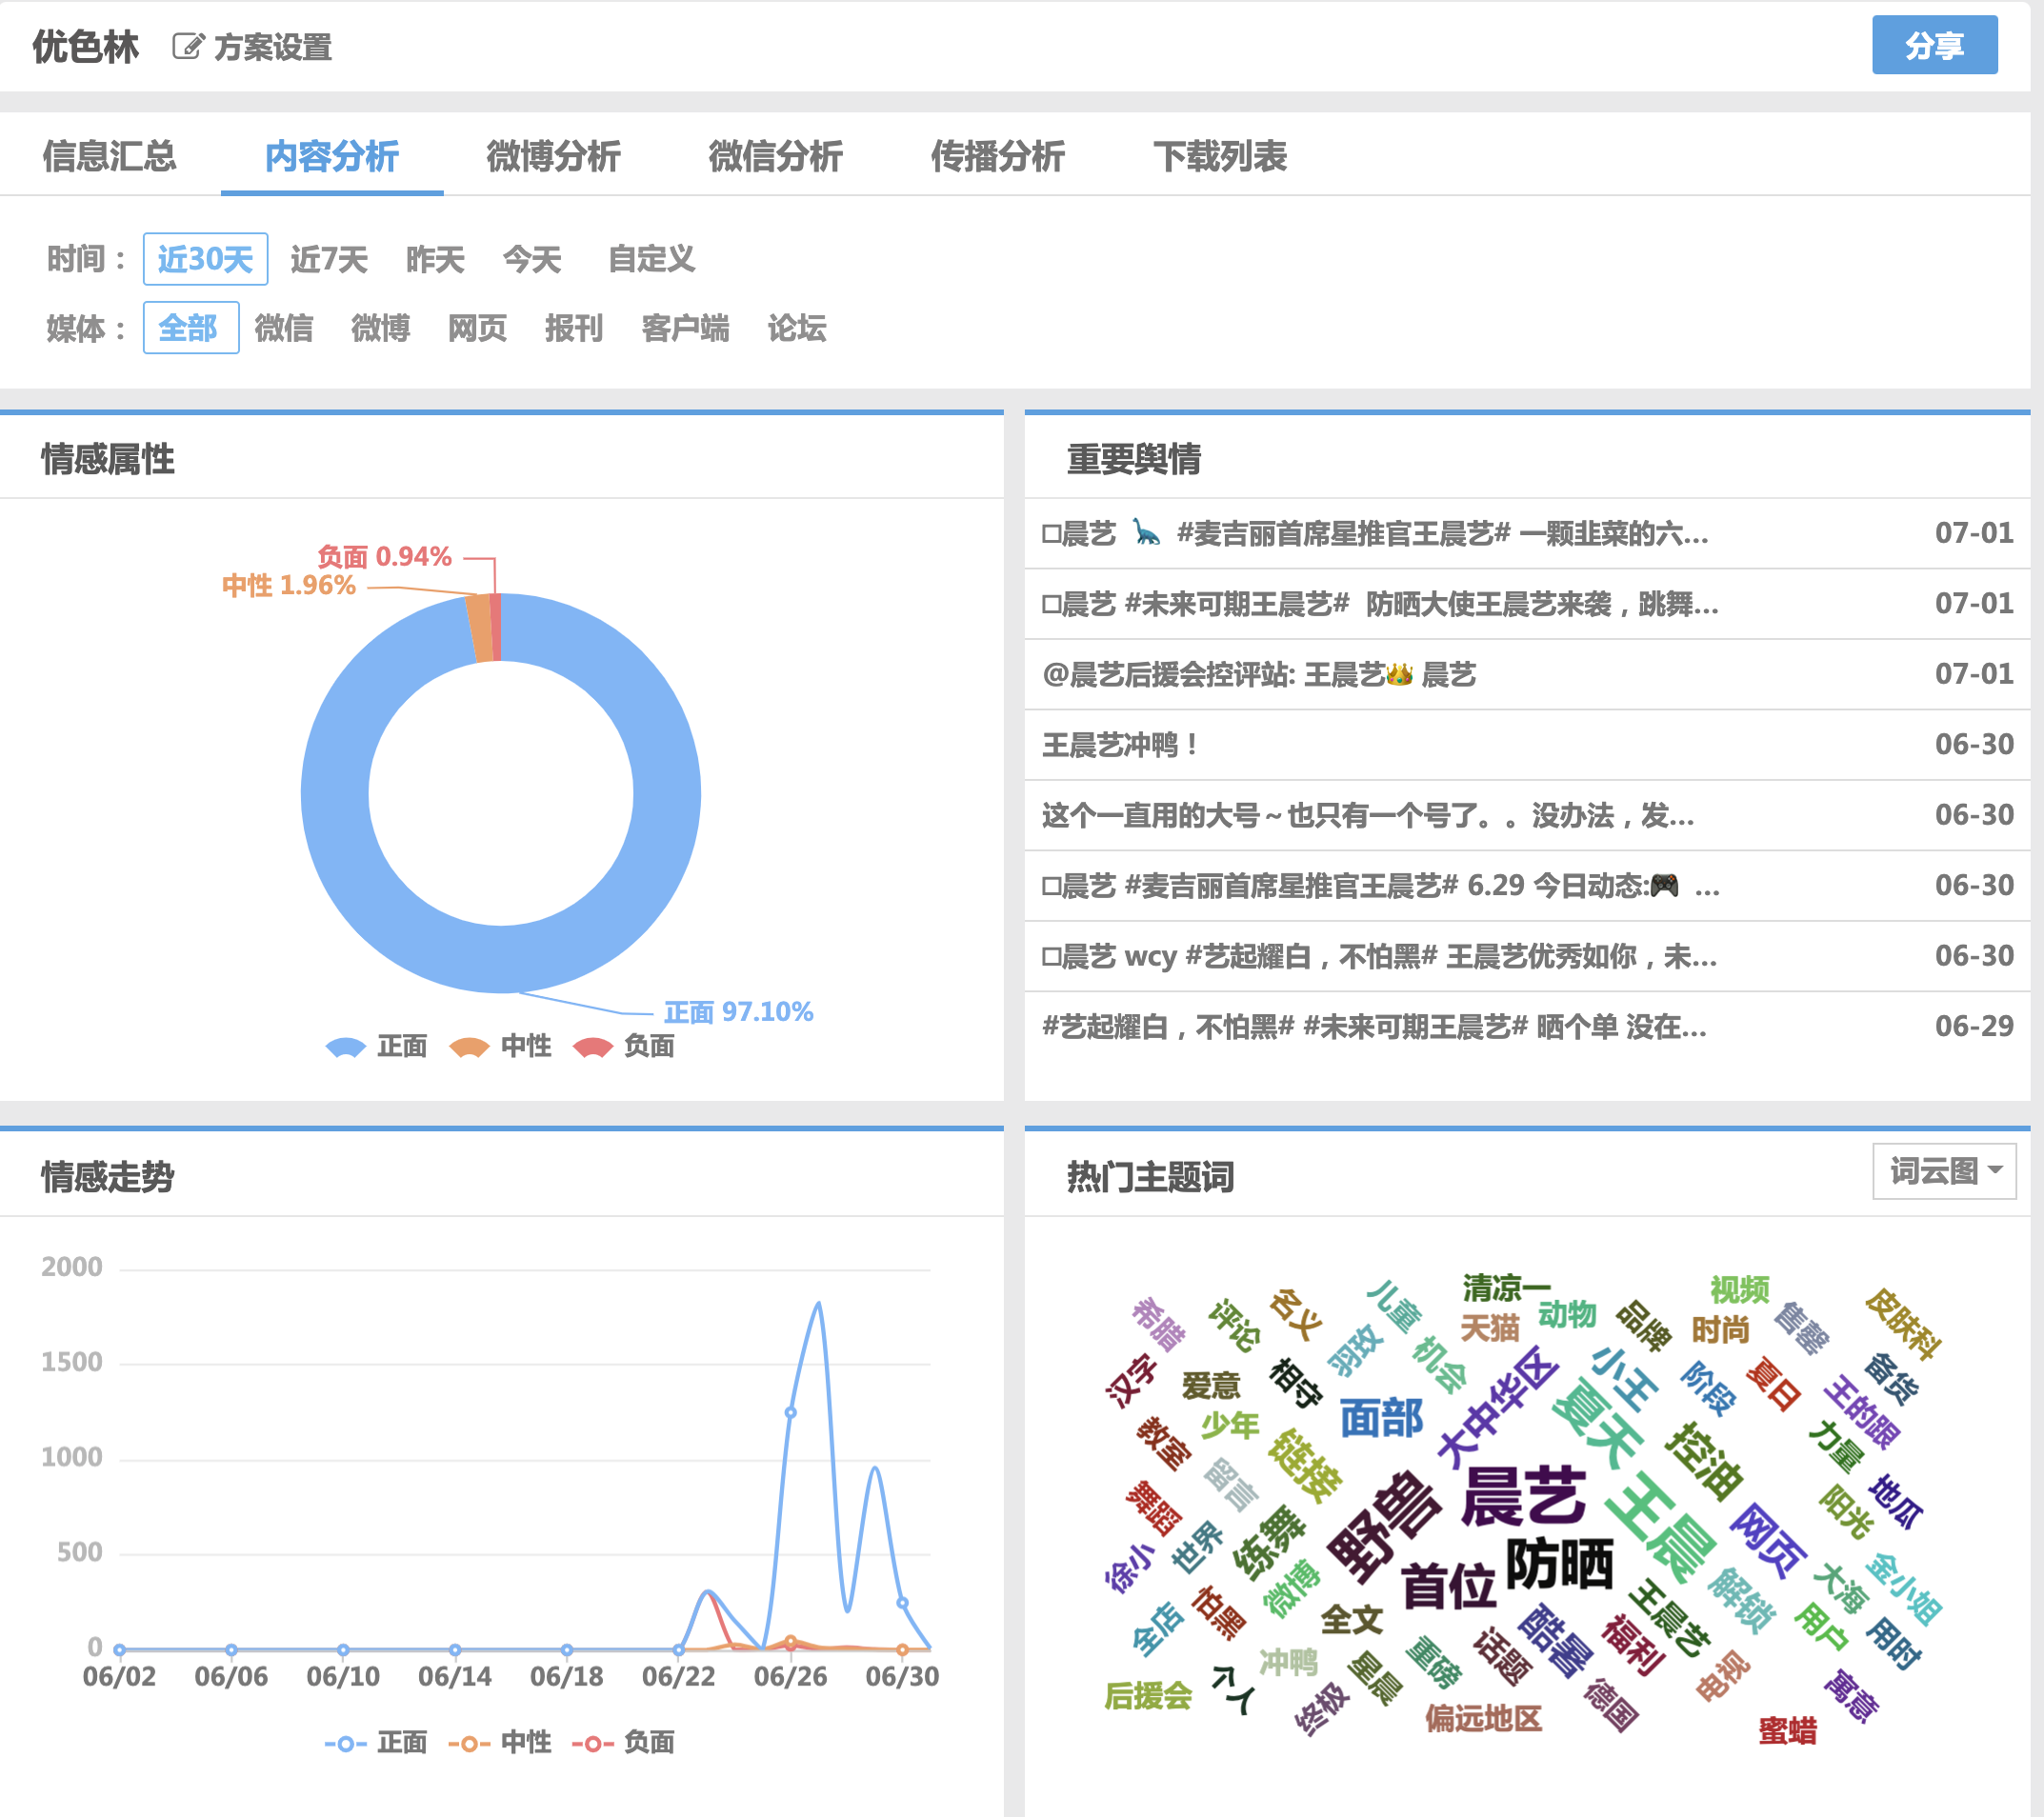Switch to the 微博分析 tab
This screenshot has height=1817, width=2044.
coord(553,156)
